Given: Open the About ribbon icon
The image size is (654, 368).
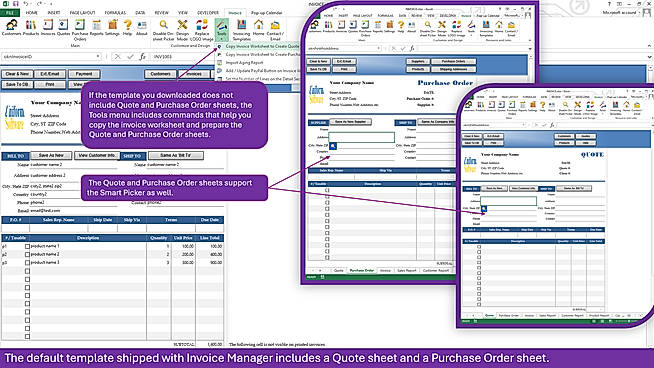Looking at the screenshot, I should tap(142, 28).
